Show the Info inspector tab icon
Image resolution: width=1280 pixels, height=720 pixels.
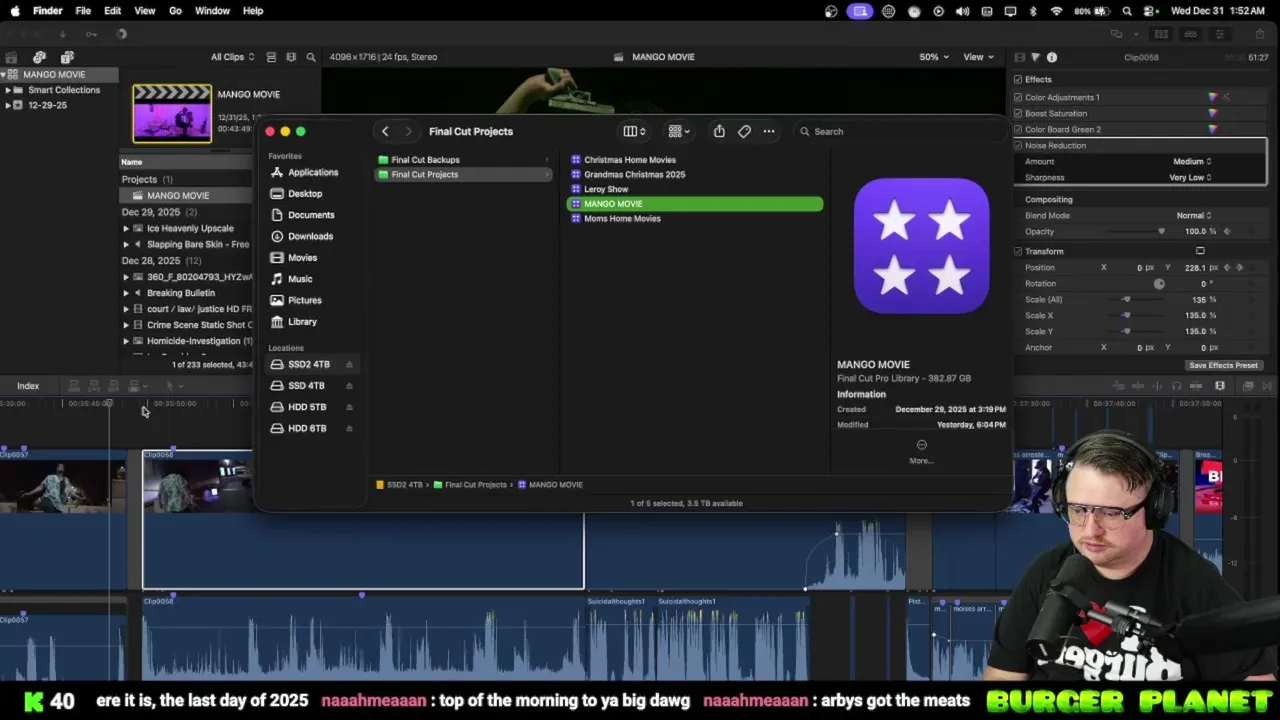1052,57
